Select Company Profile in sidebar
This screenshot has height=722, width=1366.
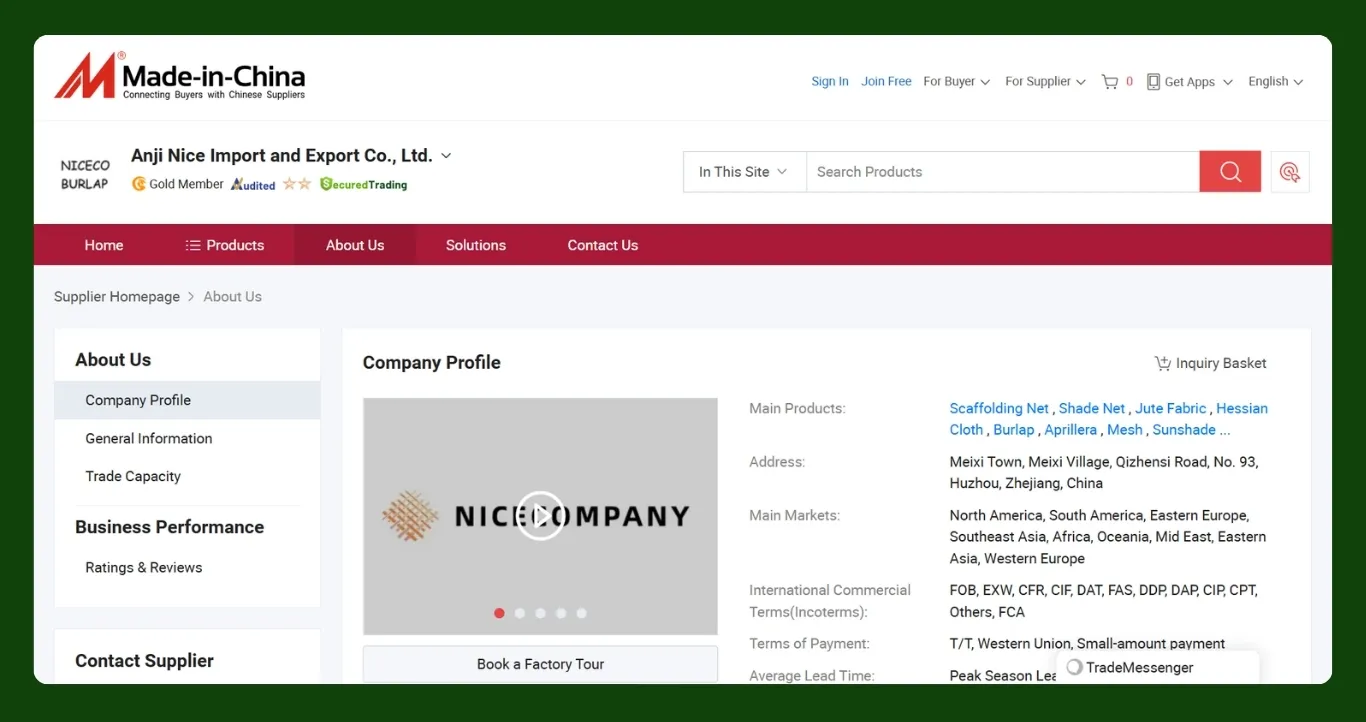pyautogui.click(x=187, y=400)
